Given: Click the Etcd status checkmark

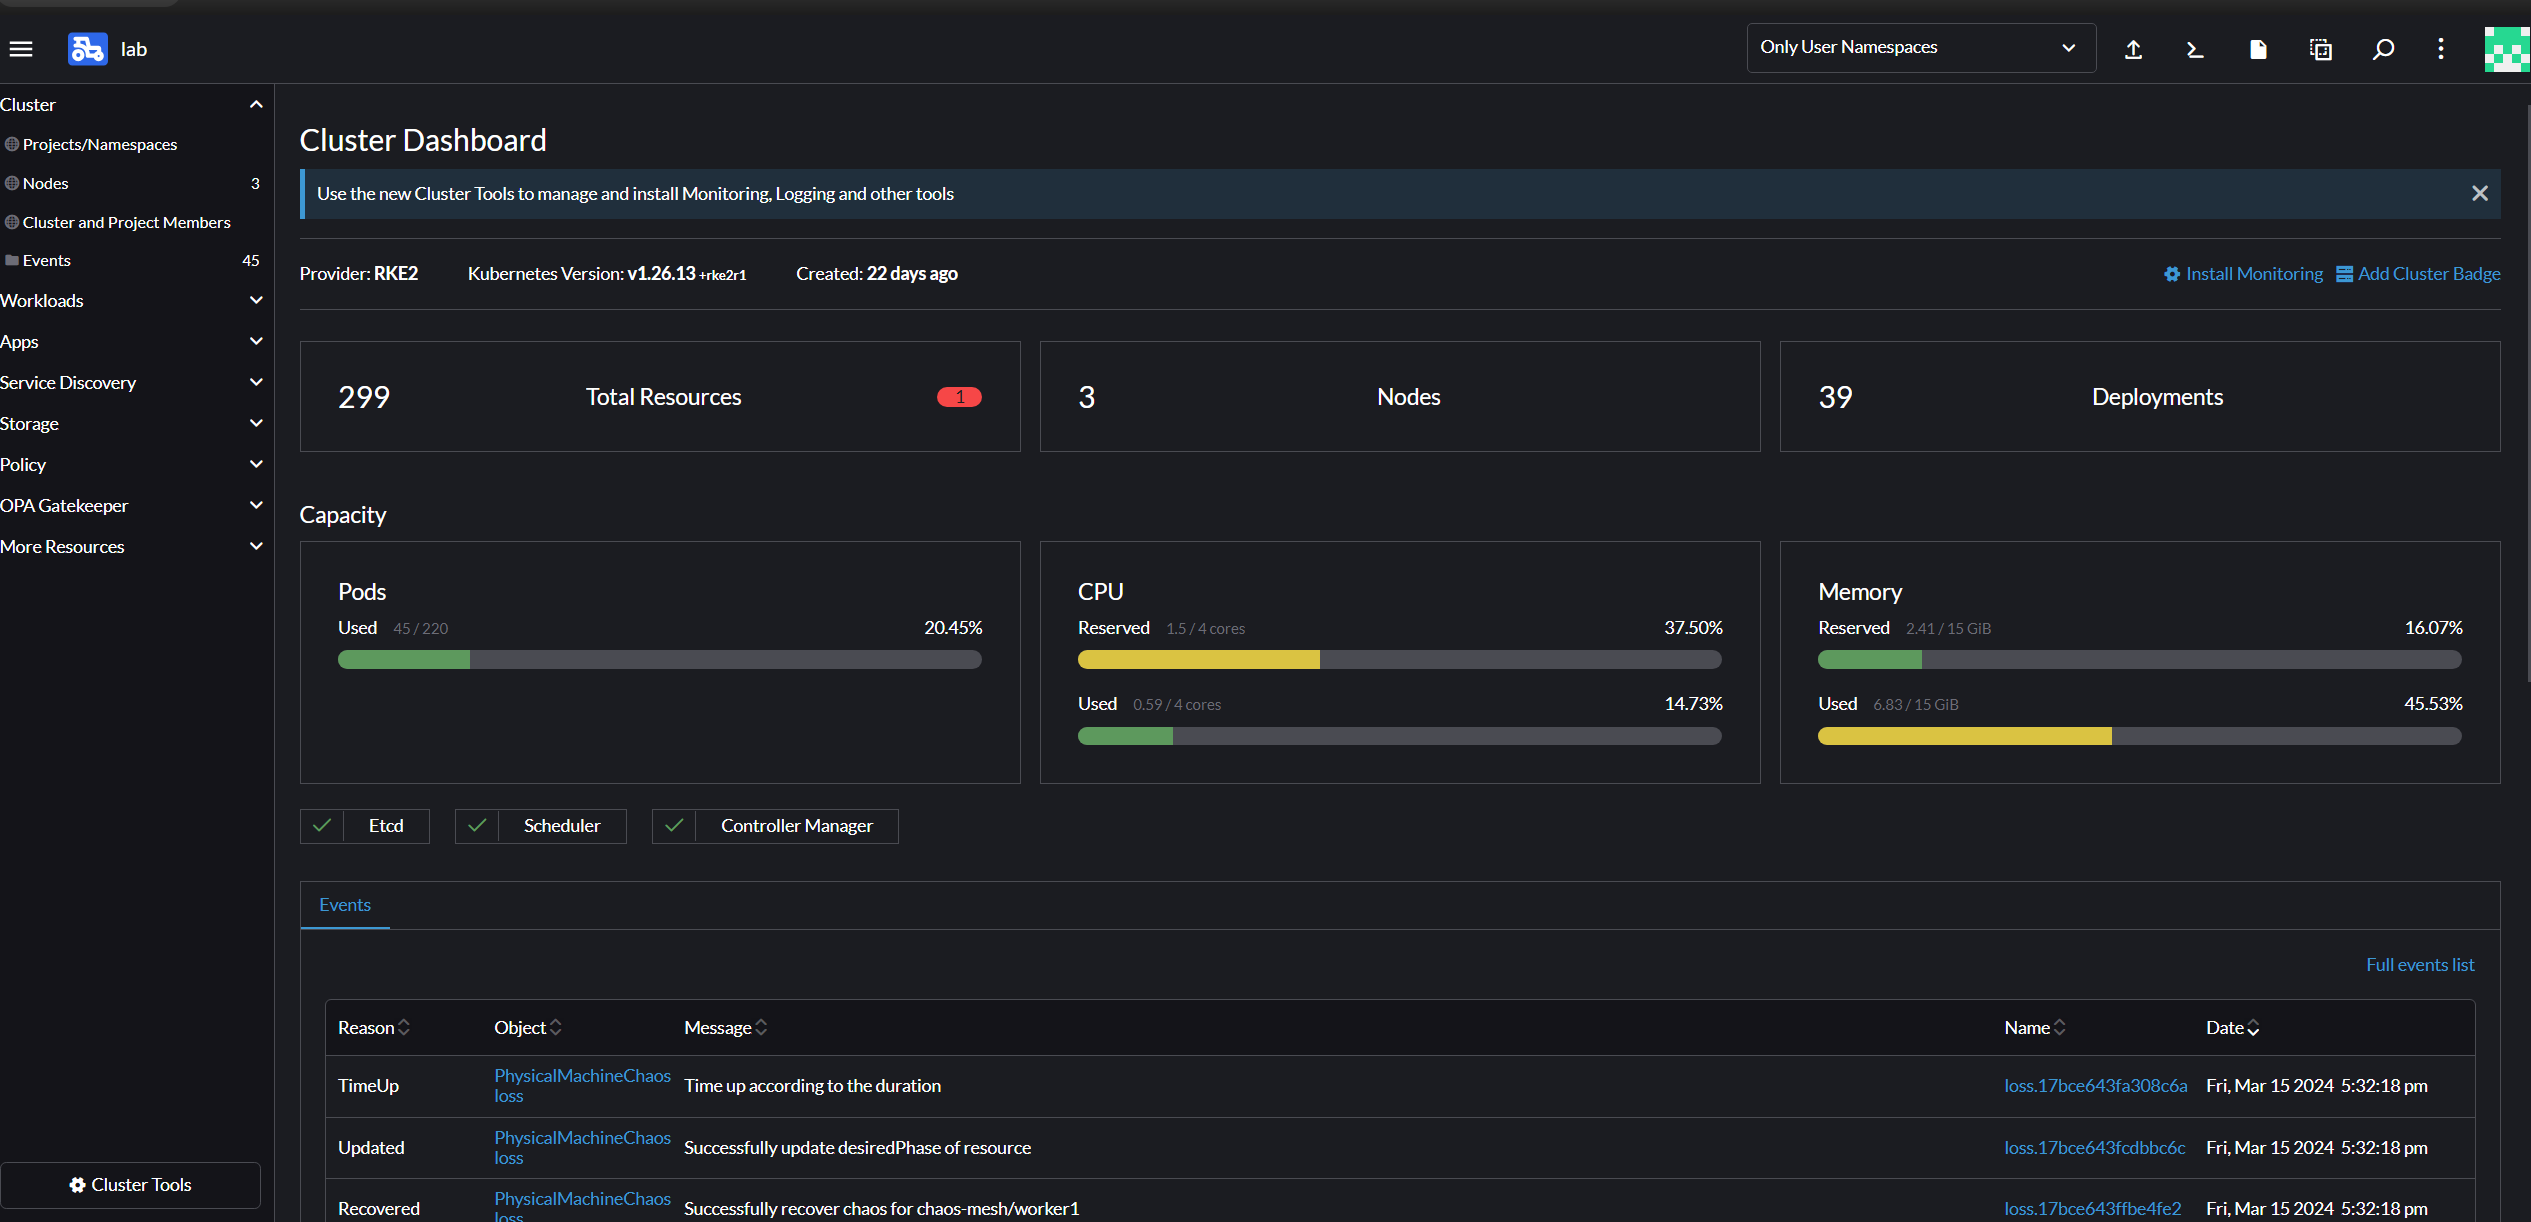Looking at the screenshot, I should pyautogui.click(x=322, y=826).
